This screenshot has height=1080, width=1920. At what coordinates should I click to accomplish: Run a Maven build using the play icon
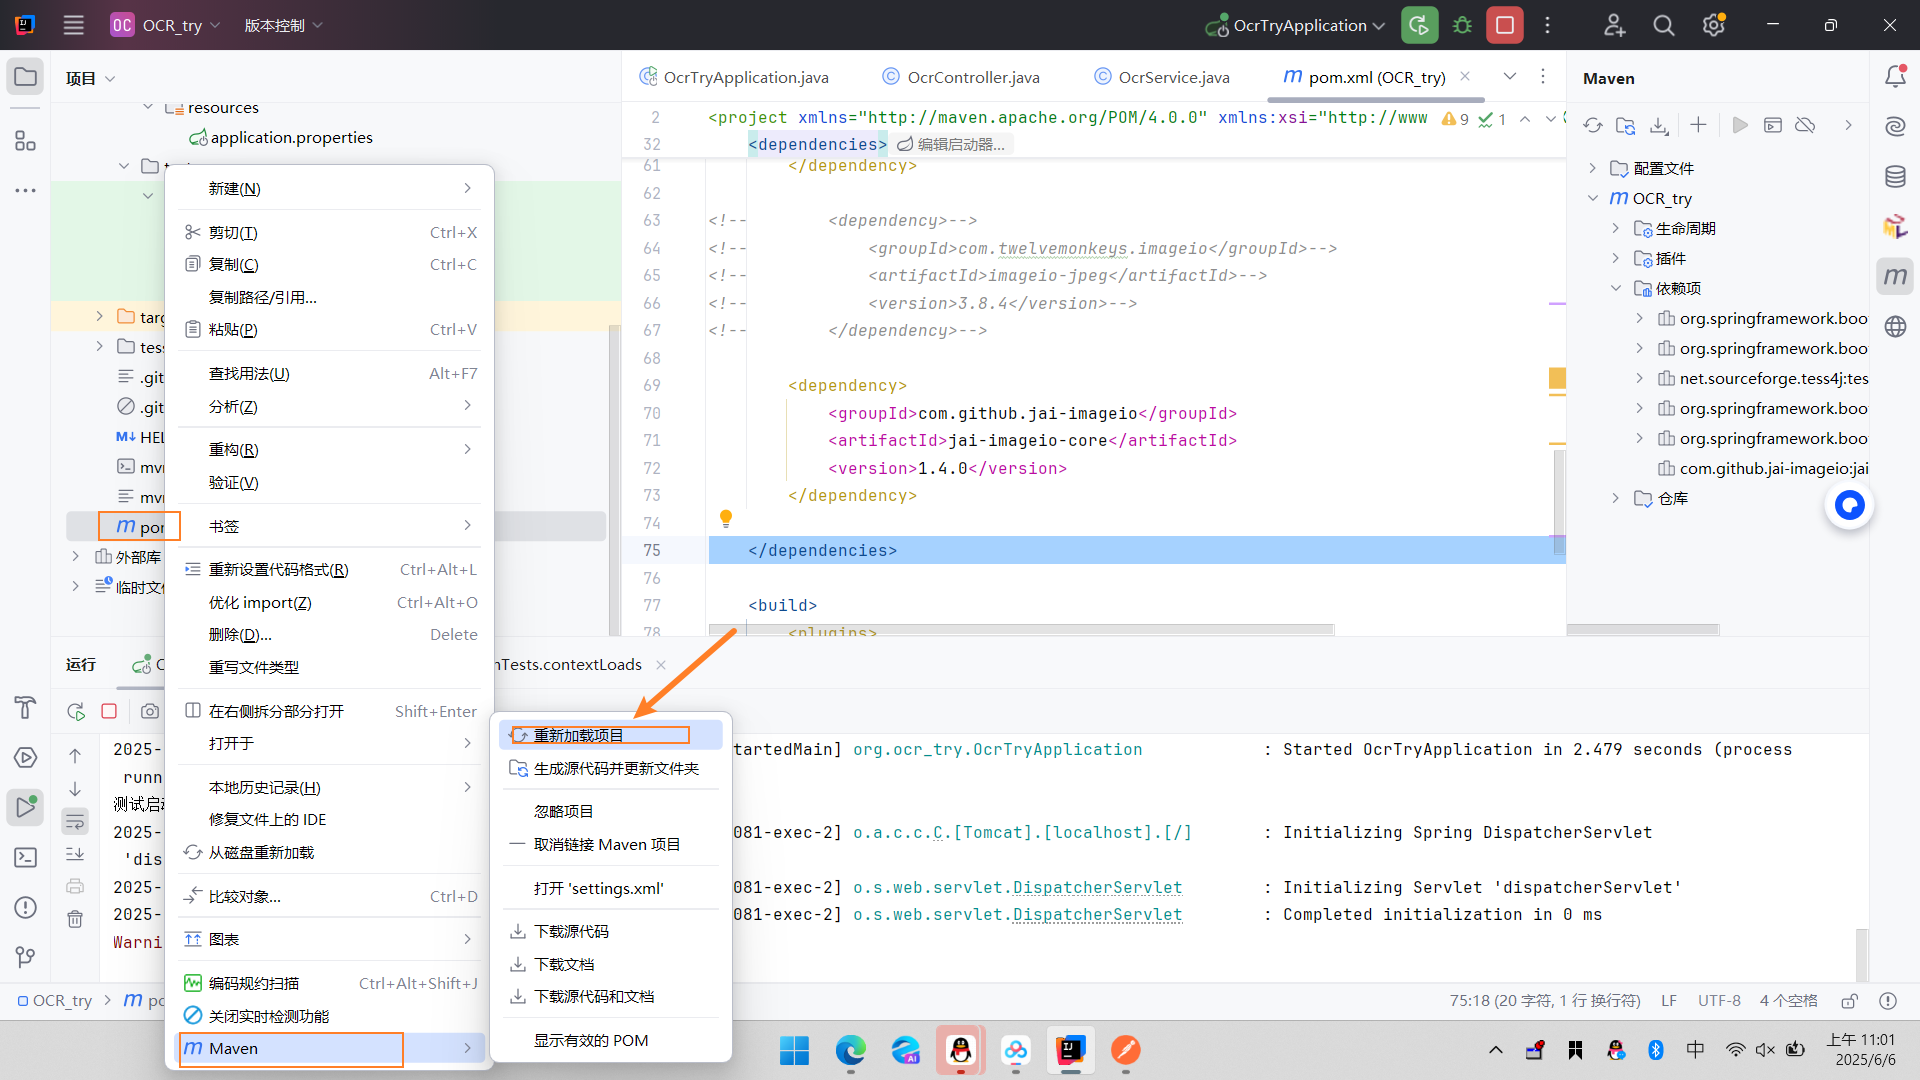[1740, 125]
